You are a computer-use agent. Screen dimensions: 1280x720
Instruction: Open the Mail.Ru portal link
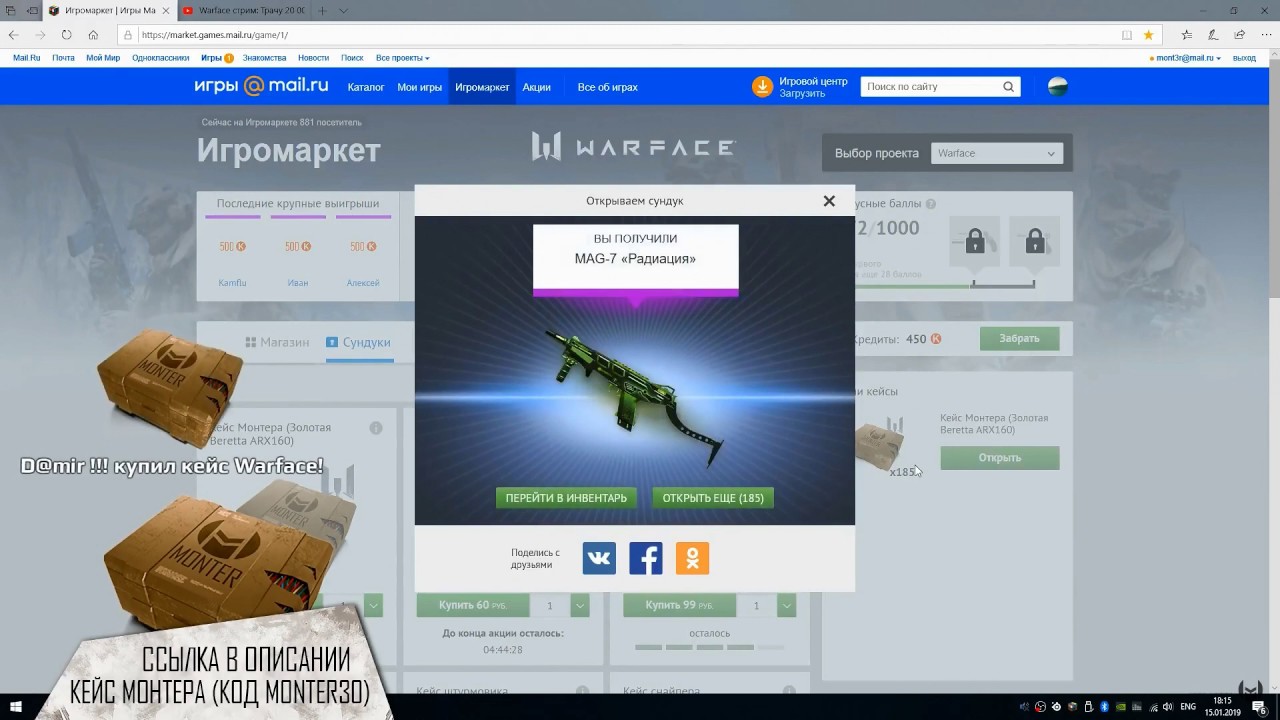[26, 58]
